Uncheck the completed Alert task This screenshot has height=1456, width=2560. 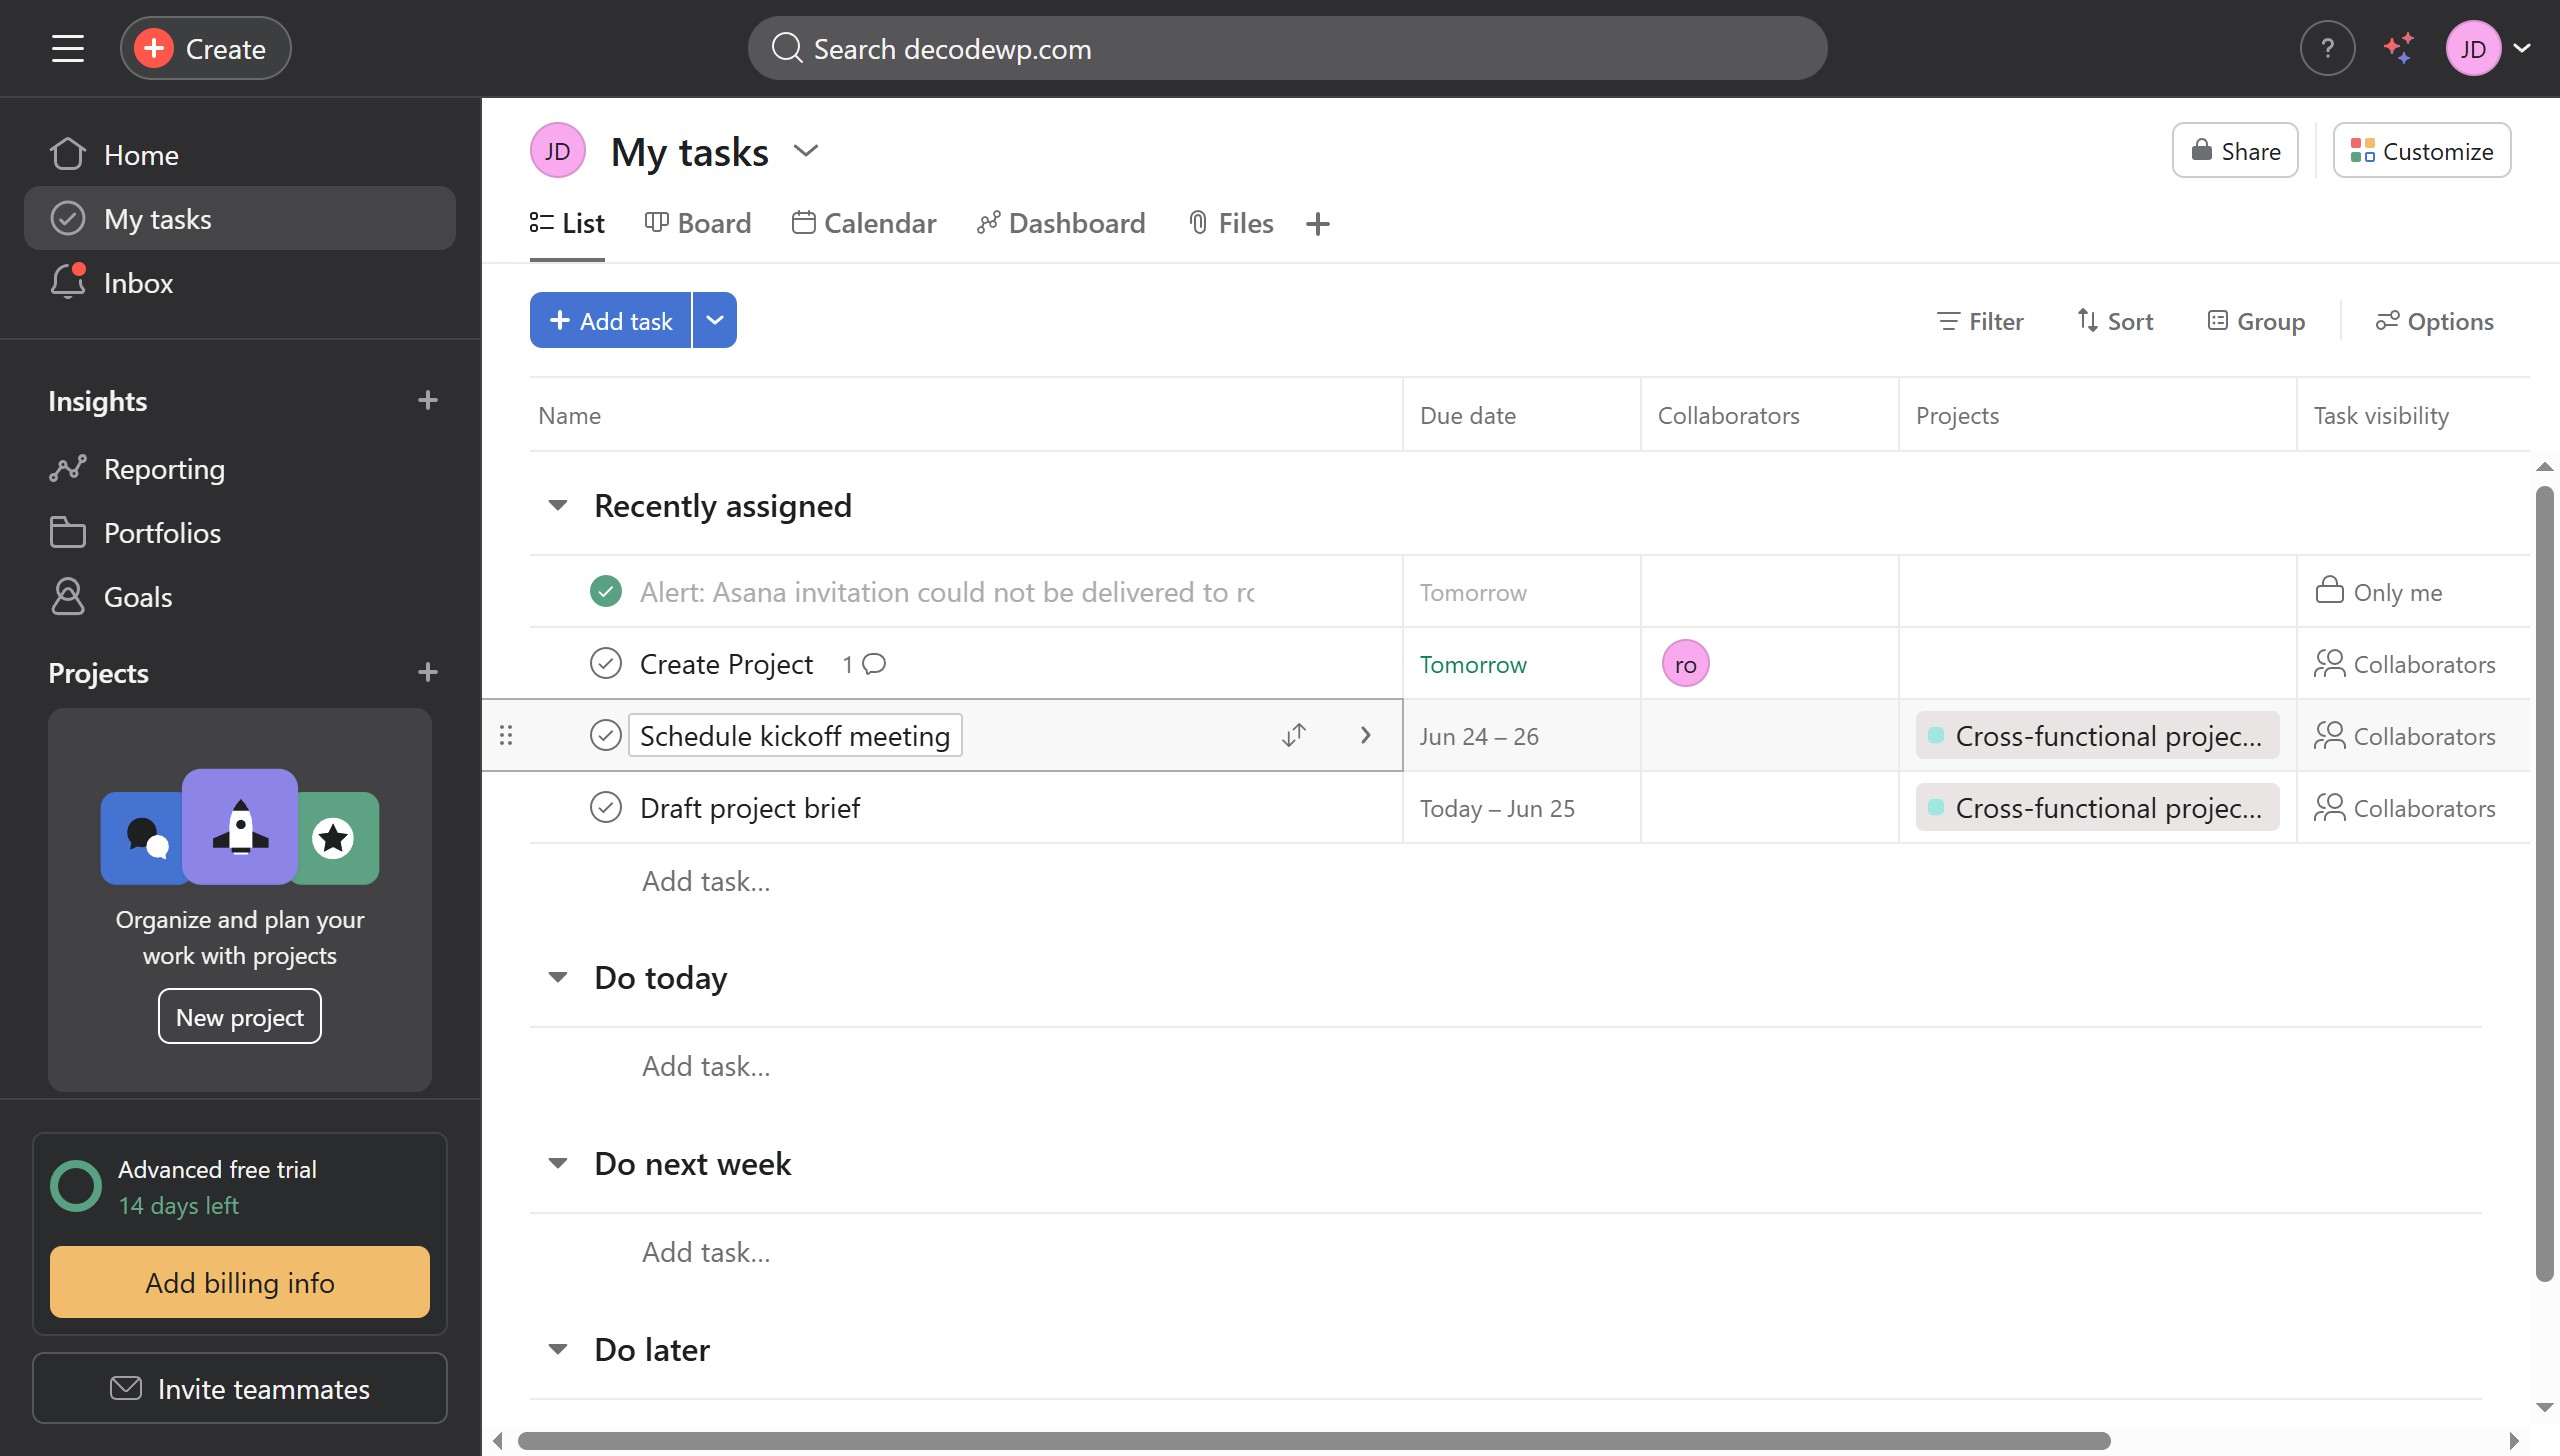(606, 592)
